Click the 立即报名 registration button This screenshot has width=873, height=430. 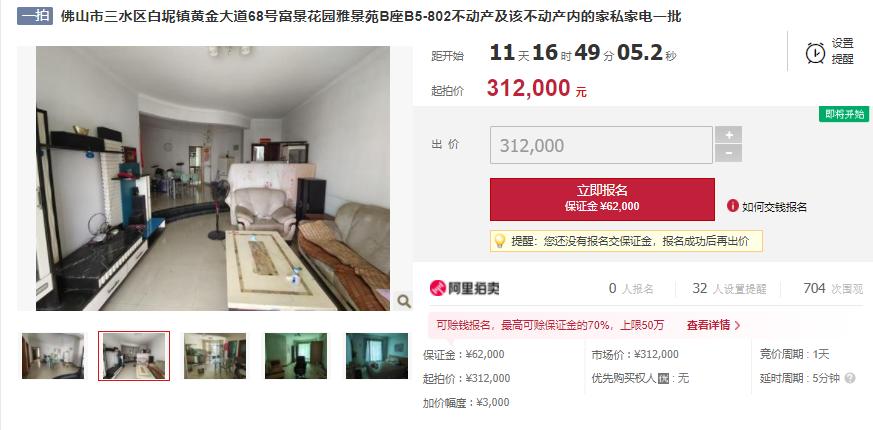[602, 199]
